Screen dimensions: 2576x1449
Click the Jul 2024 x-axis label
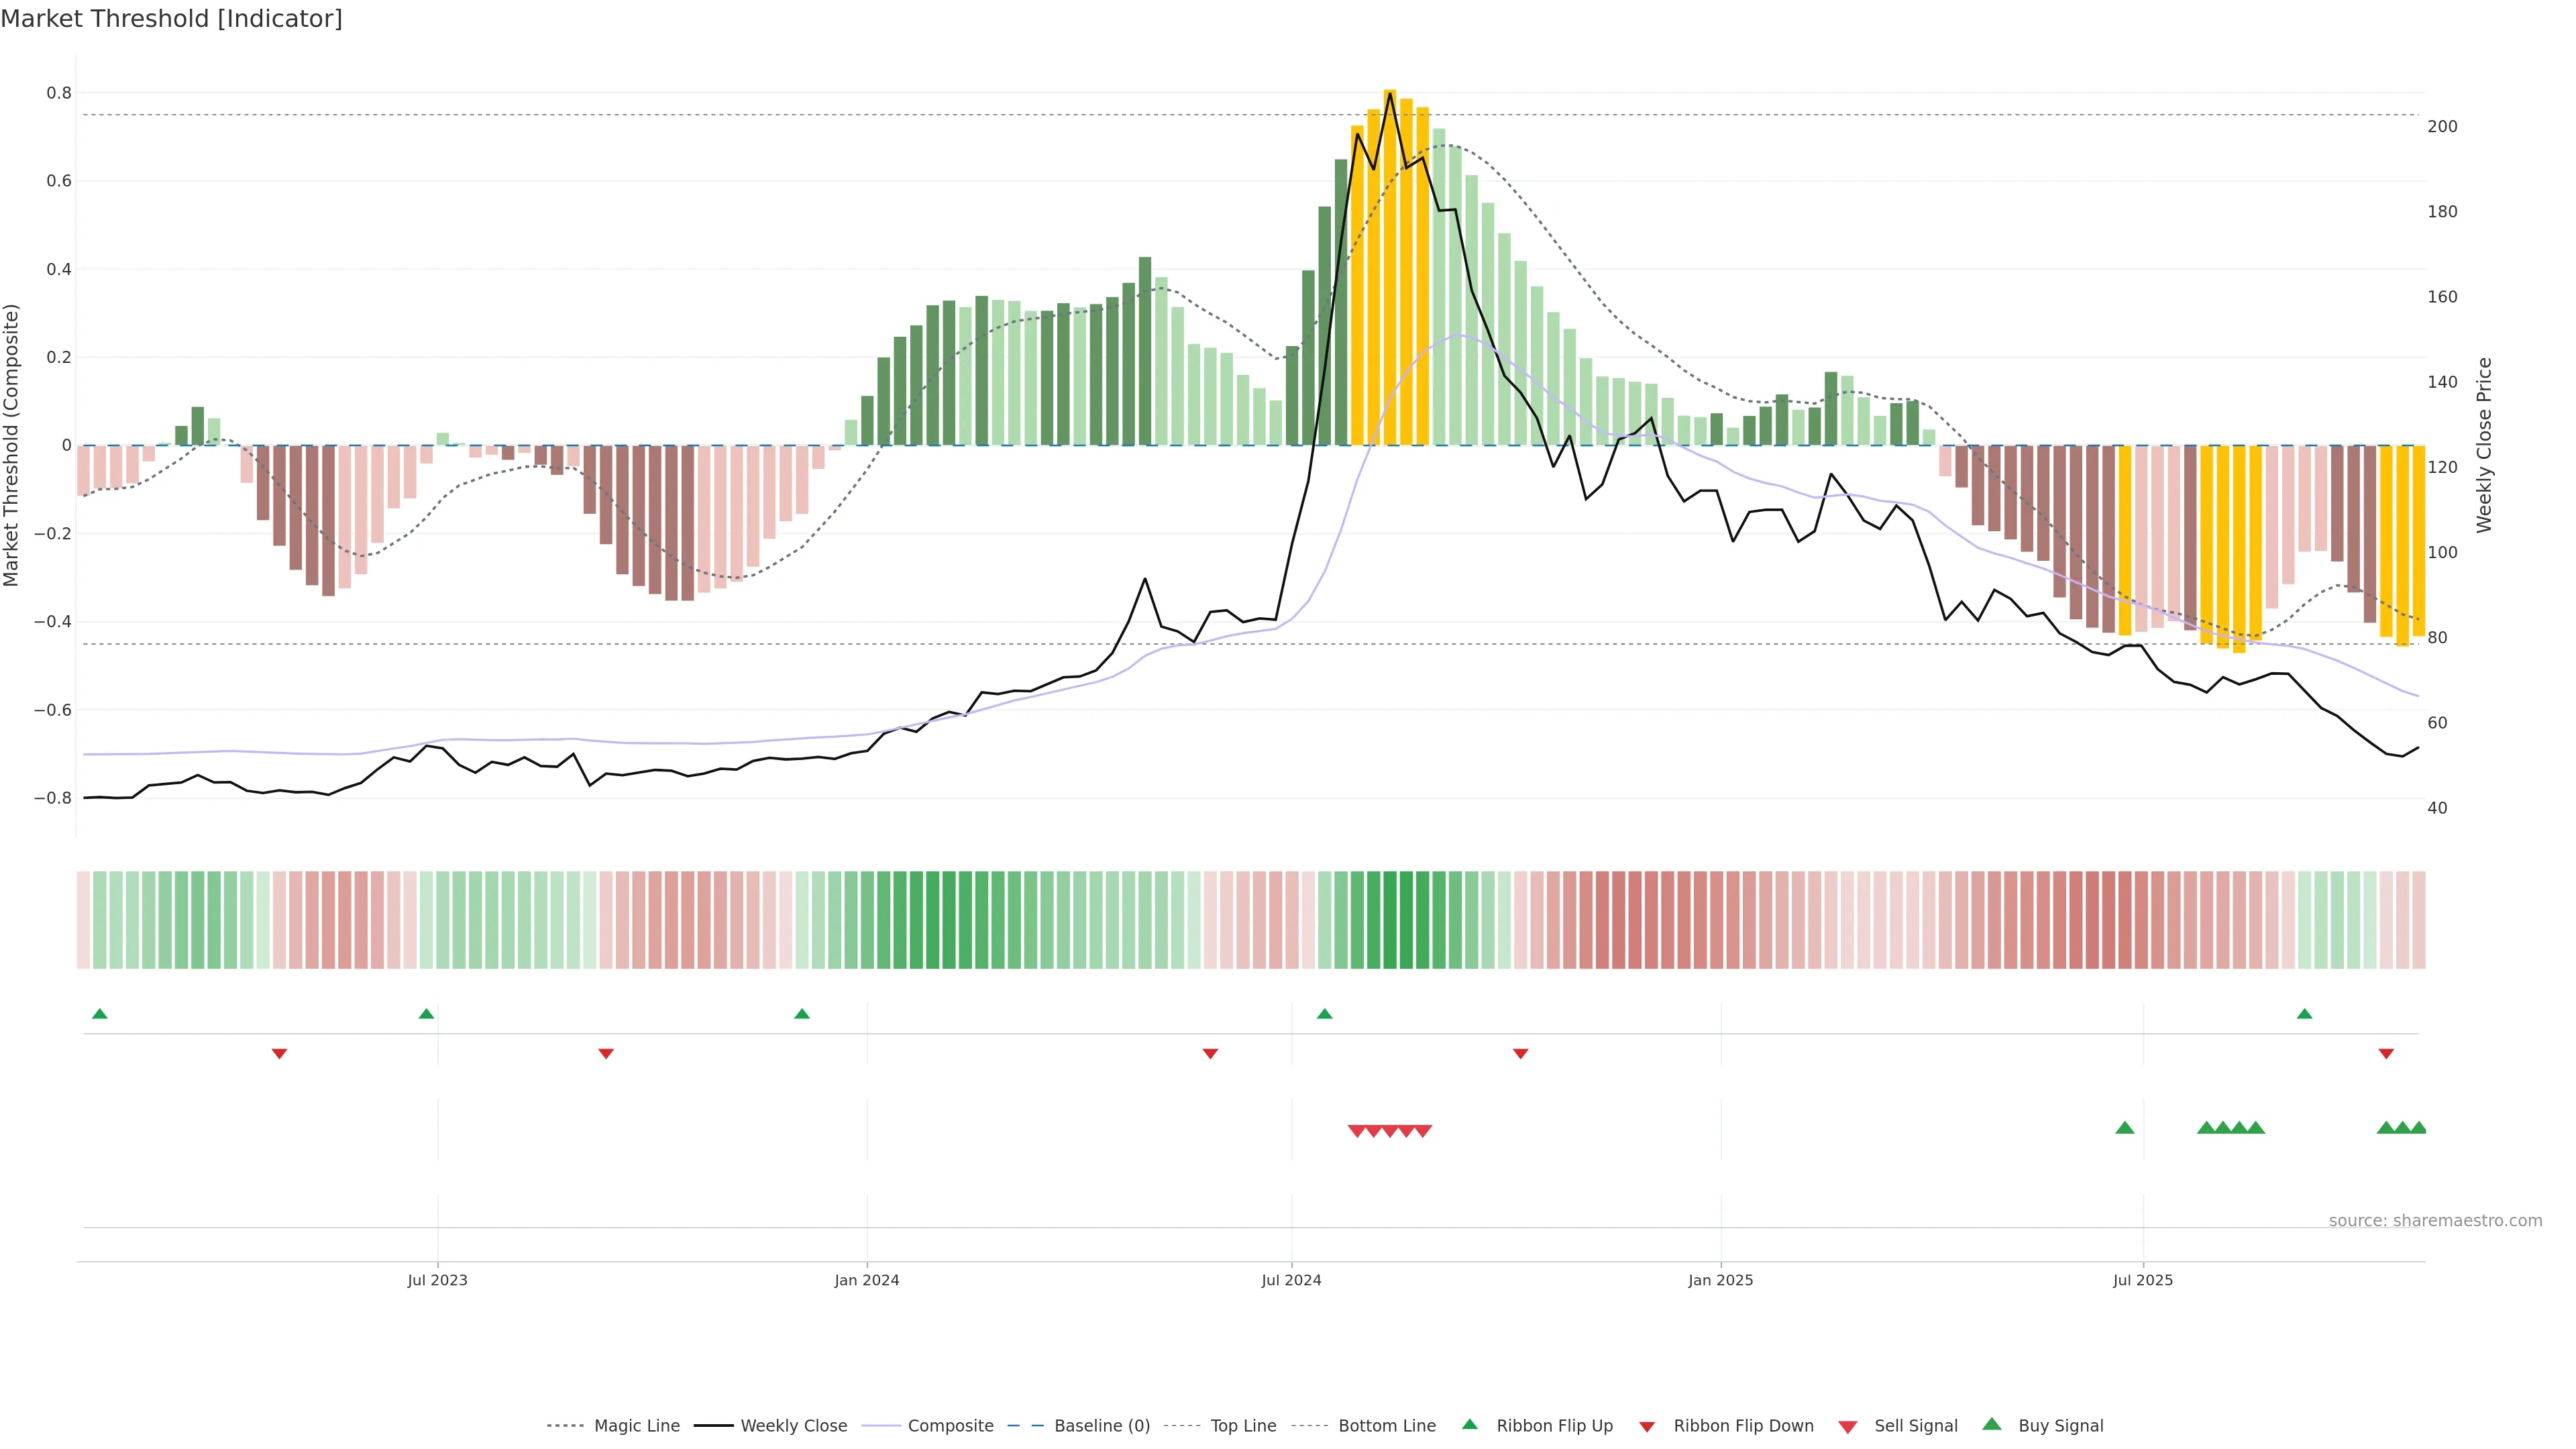1291,1280
